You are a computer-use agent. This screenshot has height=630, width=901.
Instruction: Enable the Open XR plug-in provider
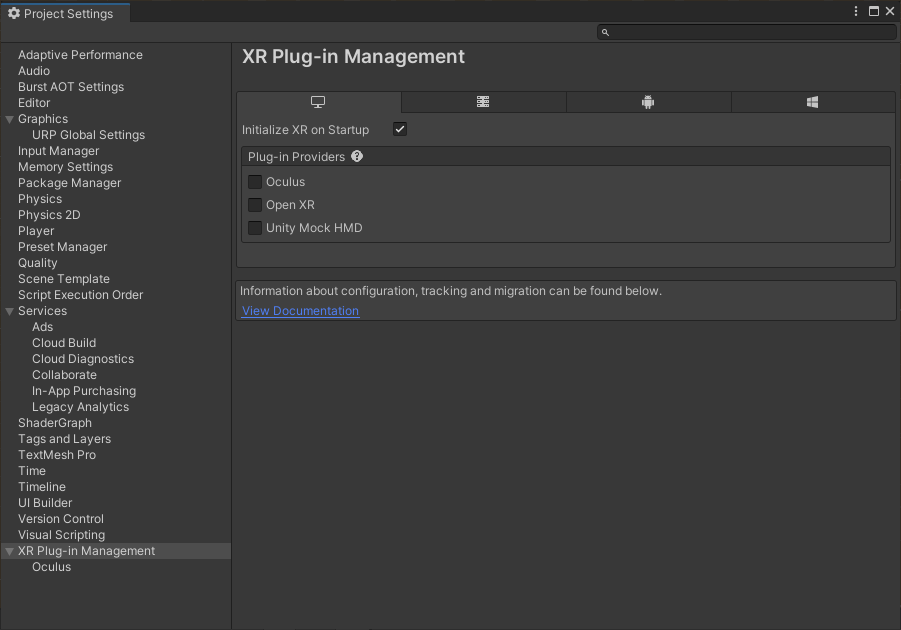point(255,205)
